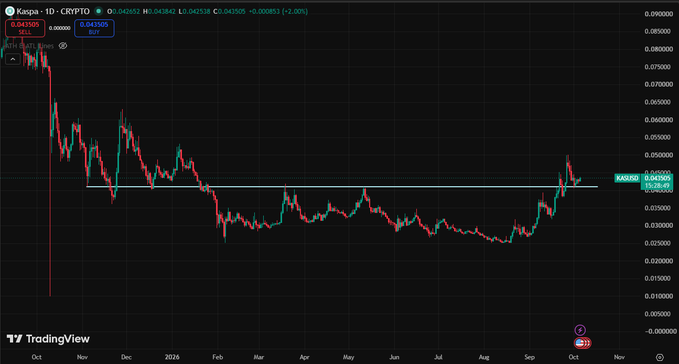Open the purple lightning event marker

(580, 330)
